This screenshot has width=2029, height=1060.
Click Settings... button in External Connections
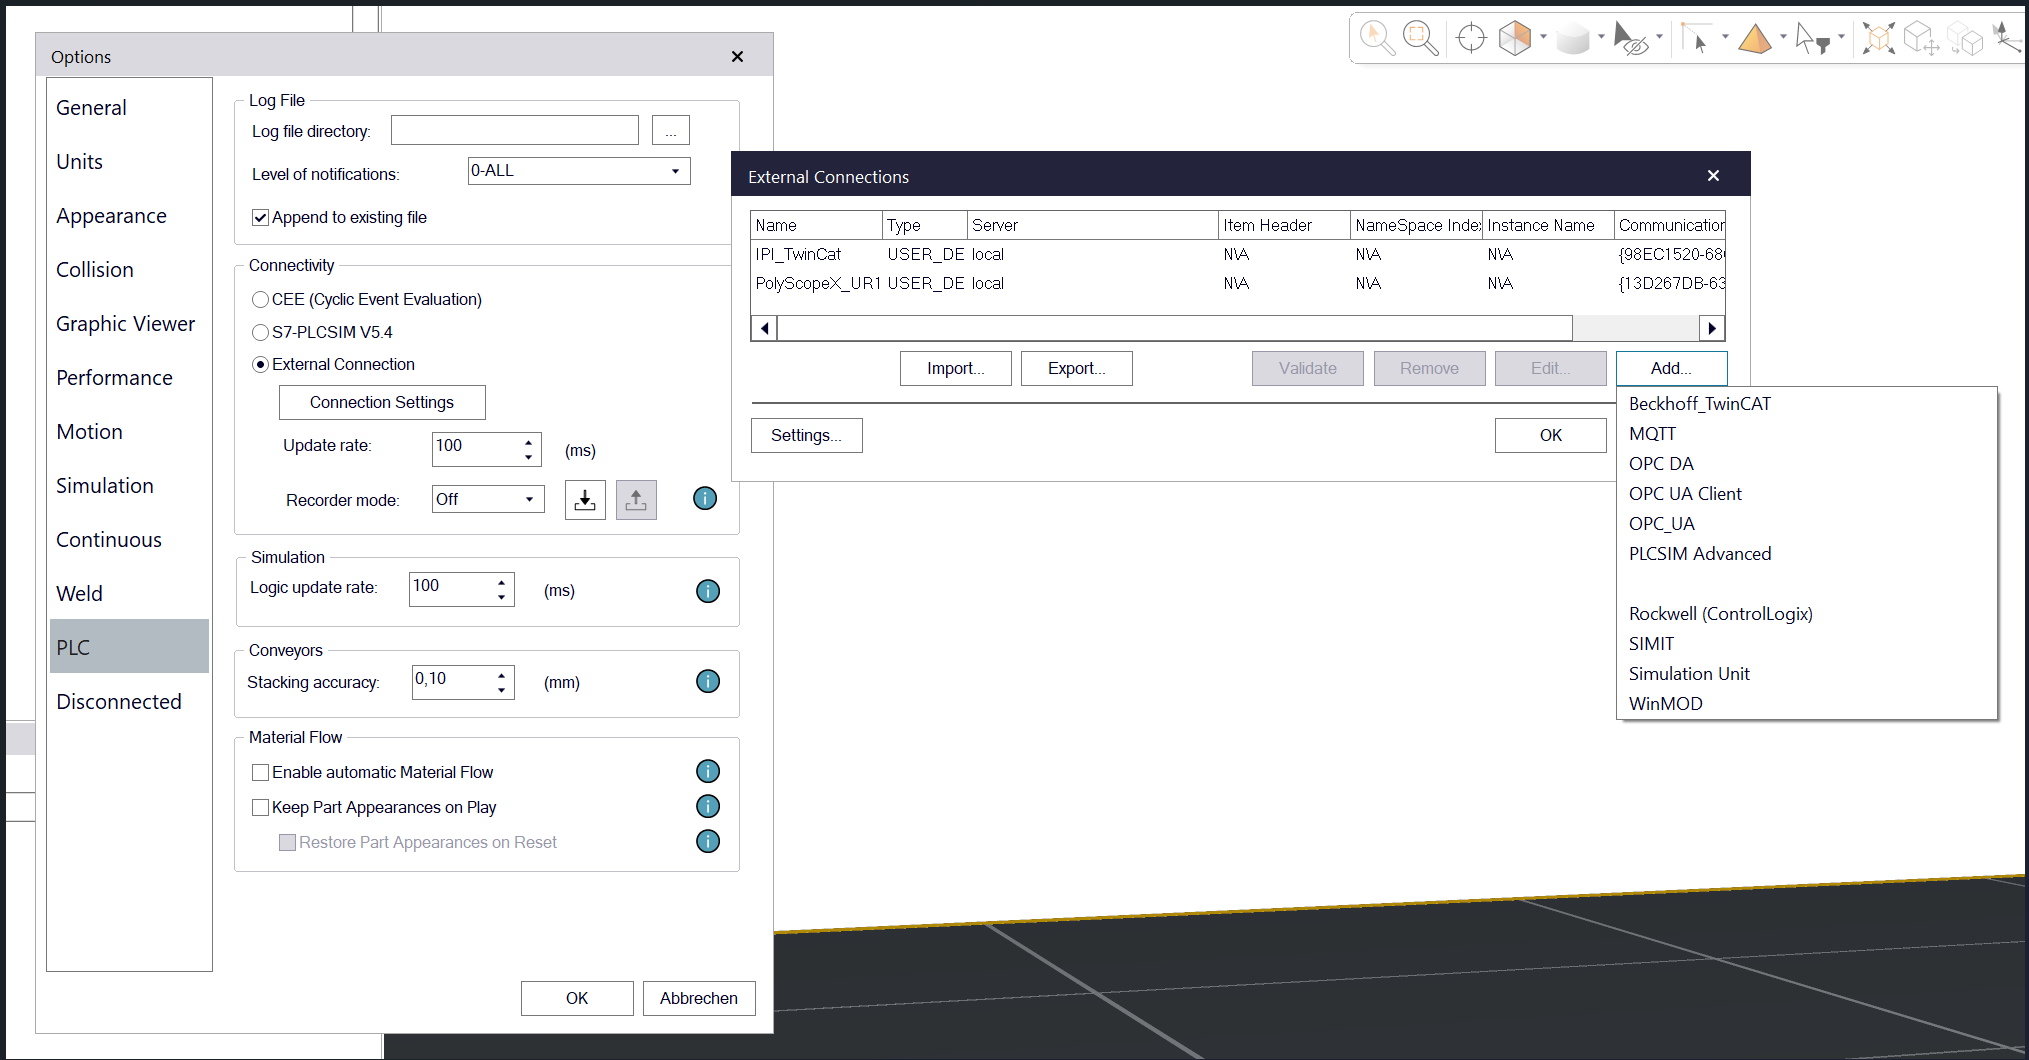[806, 435]
